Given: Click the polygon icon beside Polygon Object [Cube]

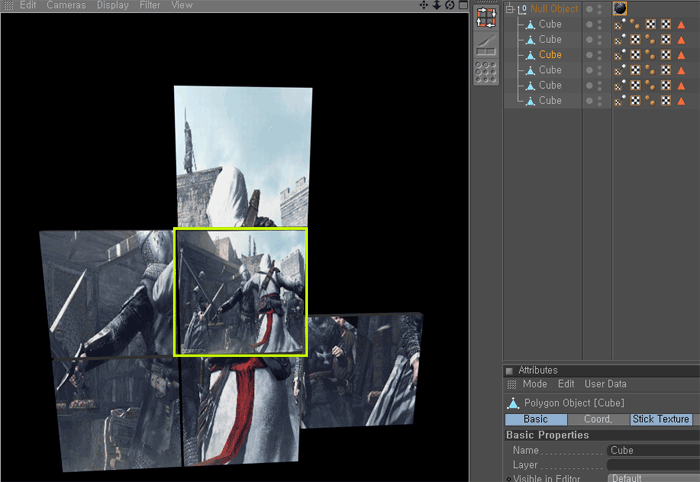Looking at the screenshot, I should [513, 403].
